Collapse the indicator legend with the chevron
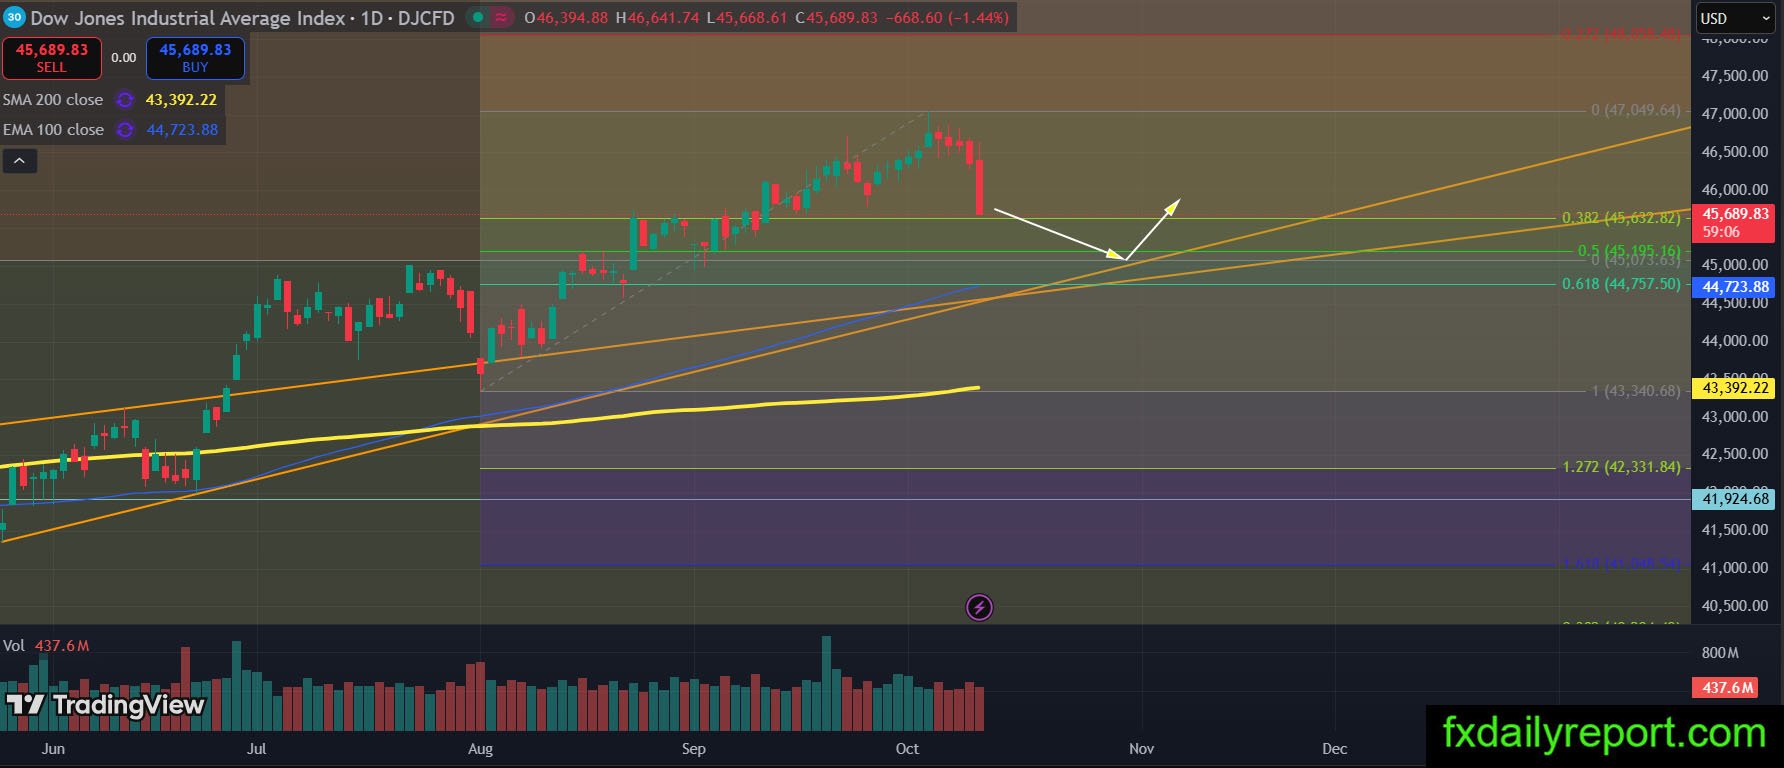The image size is (1784, 768). (20, 160)
